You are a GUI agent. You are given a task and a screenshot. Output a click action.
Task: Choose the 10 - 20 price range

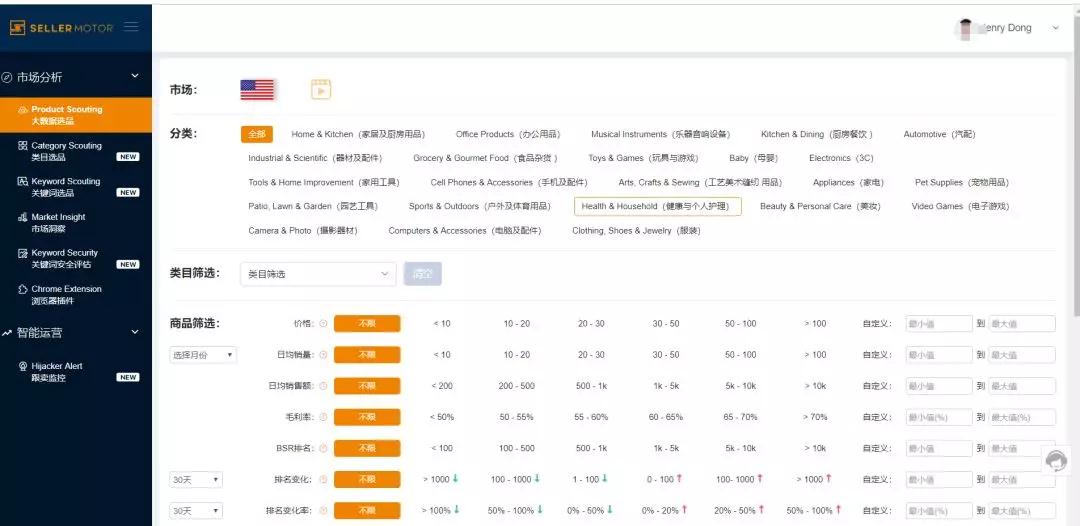[517, 324]
